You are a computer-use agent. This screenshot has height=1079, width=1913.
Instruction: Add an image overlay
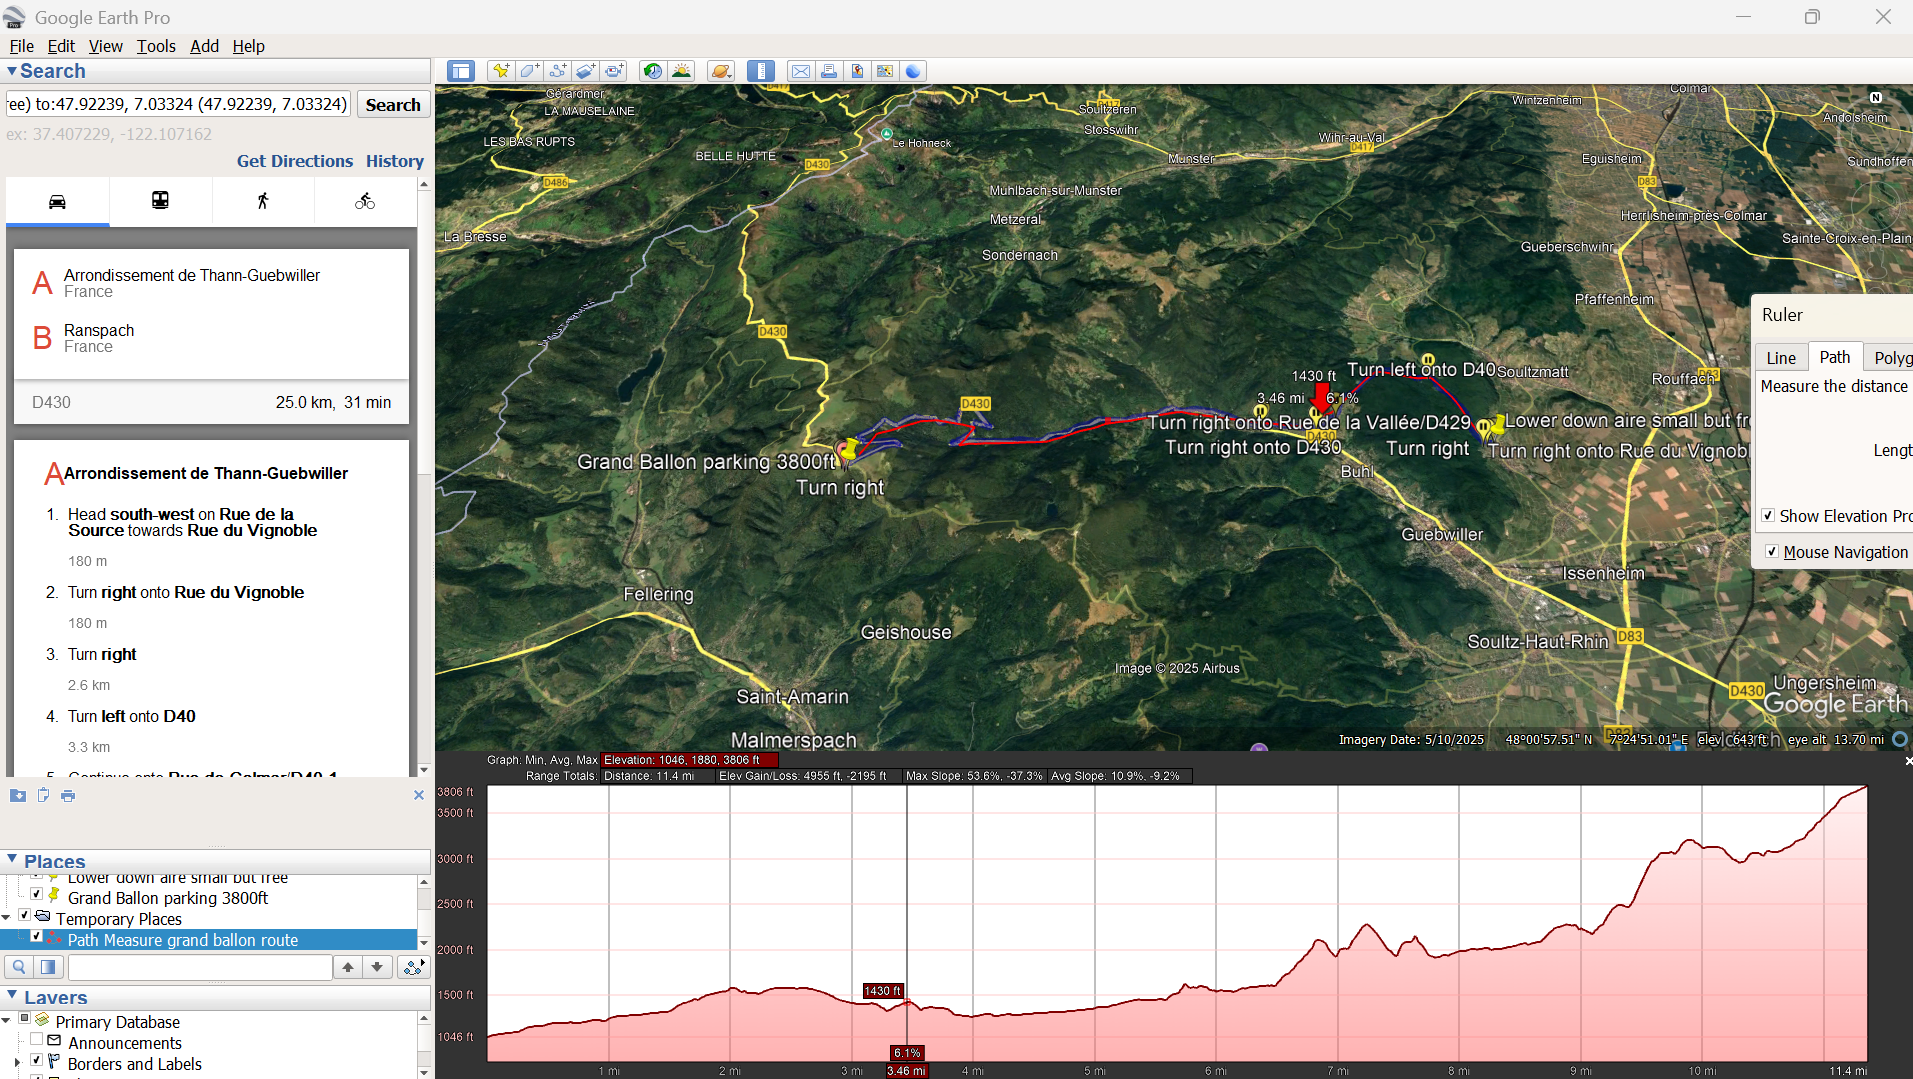[585, 71]
